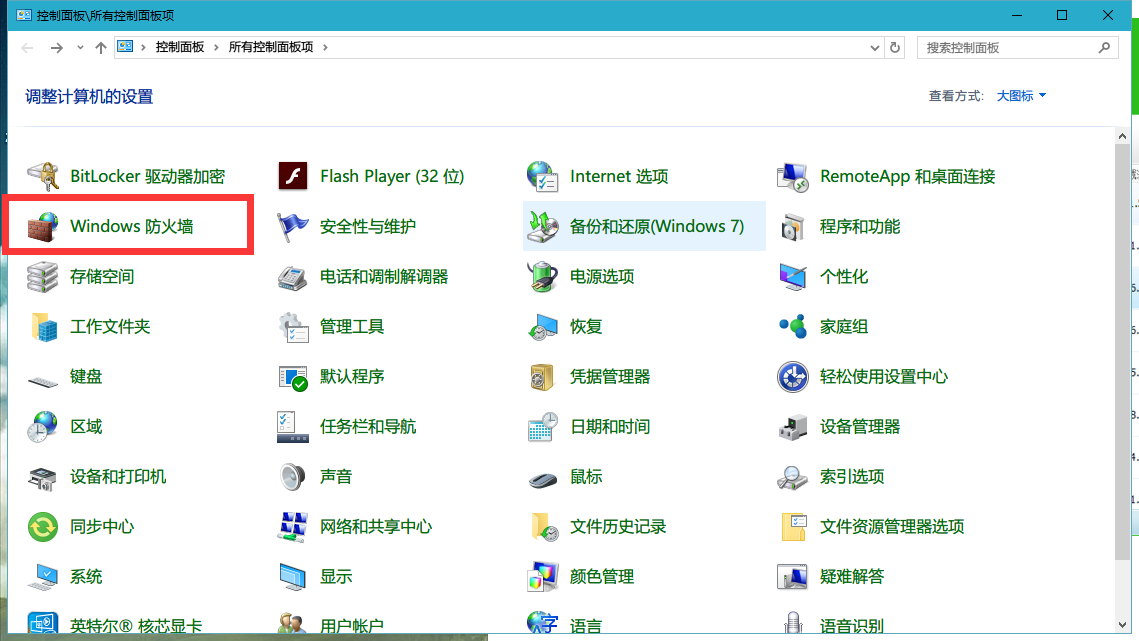Open Internet 选项 globe icon
1139x641 pixels.
(543, 177)
